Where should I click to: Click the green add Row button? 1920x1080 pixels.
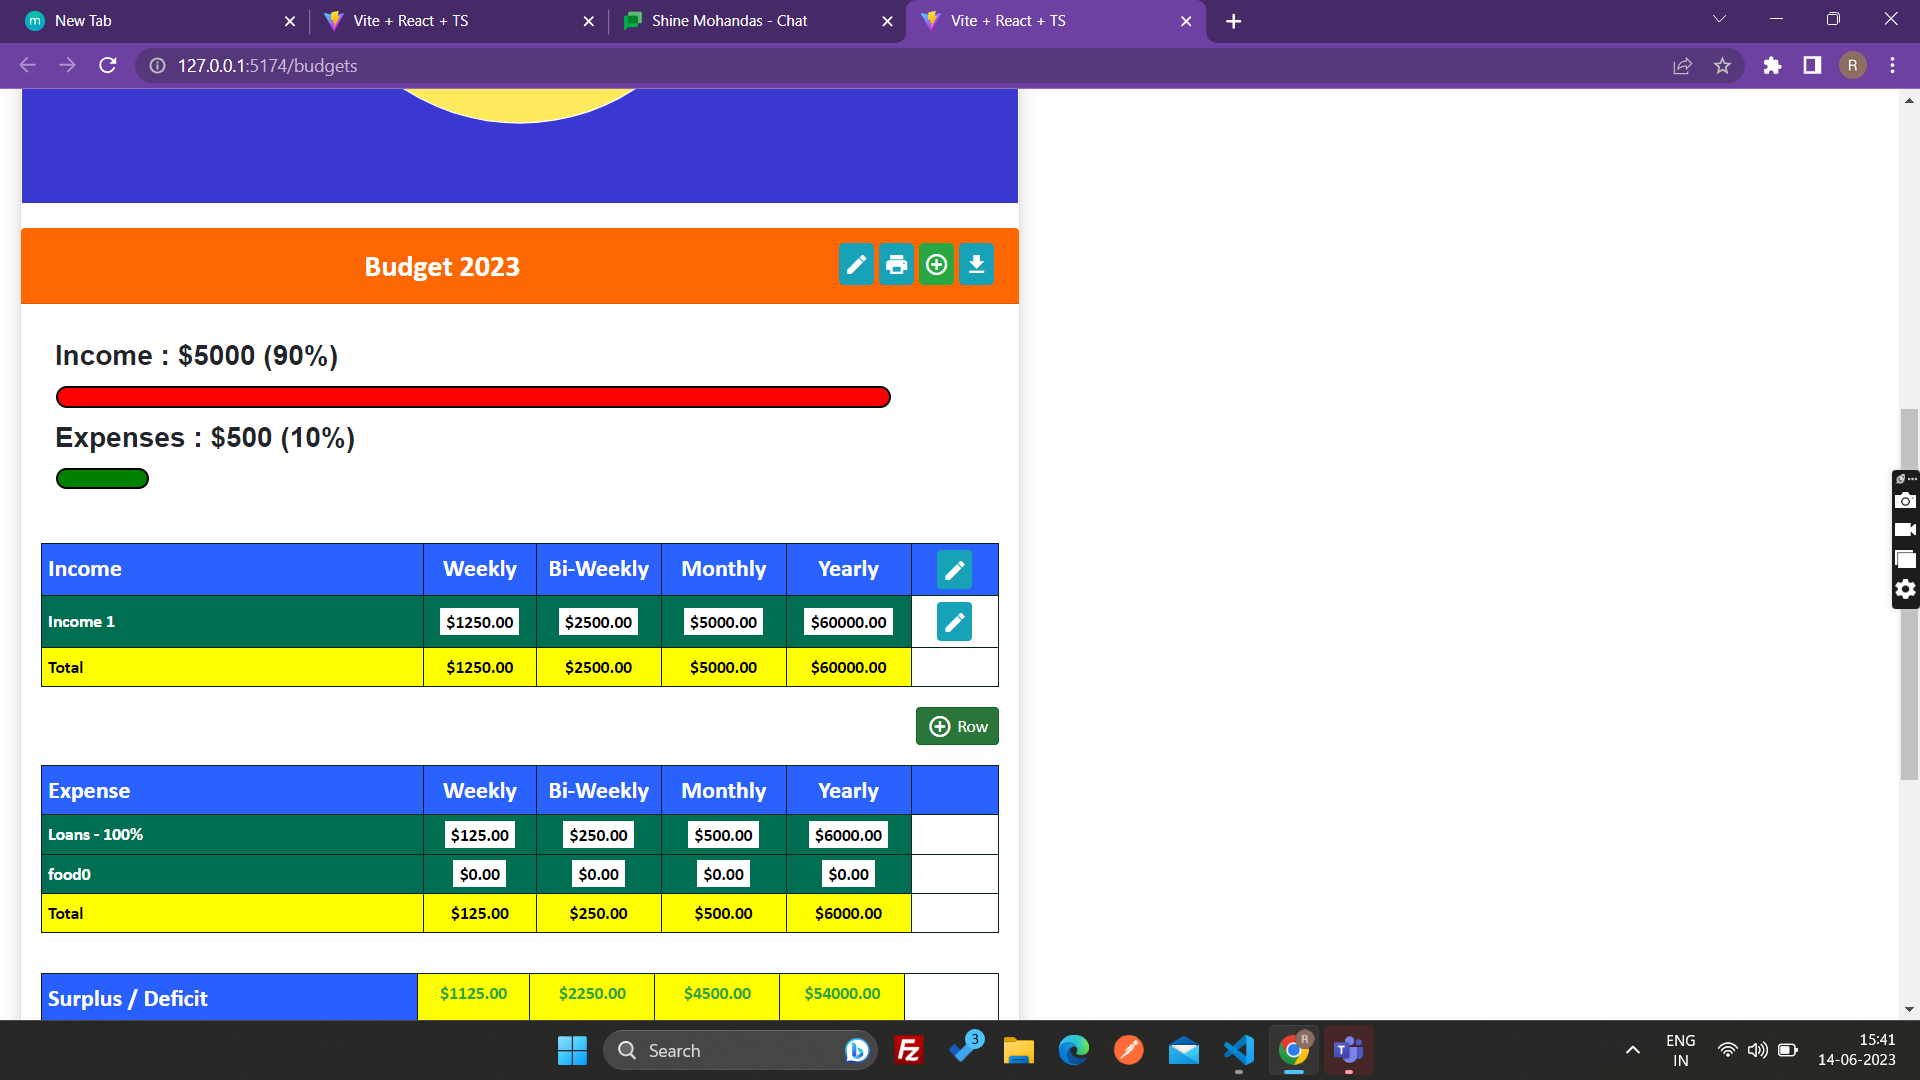click(x=957, y=727)
